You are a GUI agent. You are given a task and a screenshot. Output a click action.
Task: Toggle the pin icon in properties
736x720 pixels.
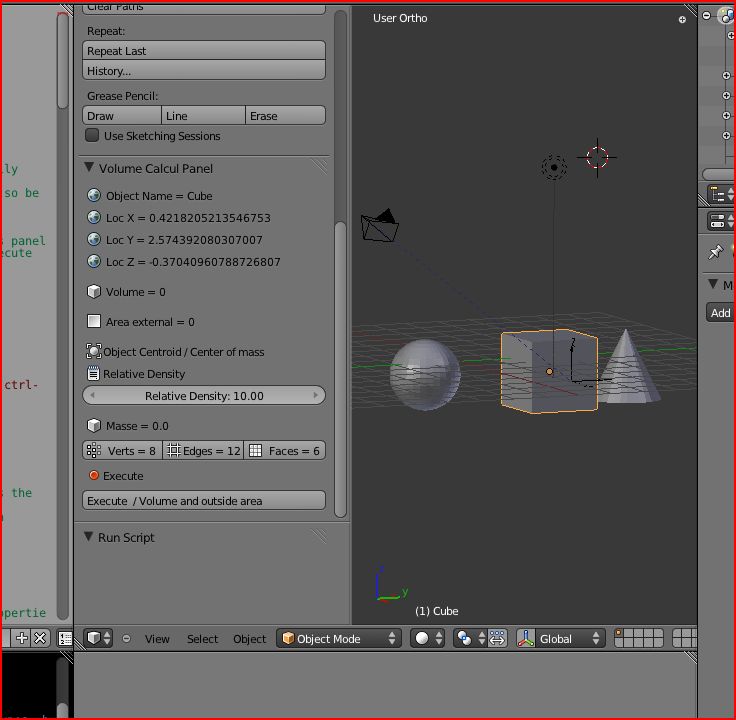(x=715, y=252)
